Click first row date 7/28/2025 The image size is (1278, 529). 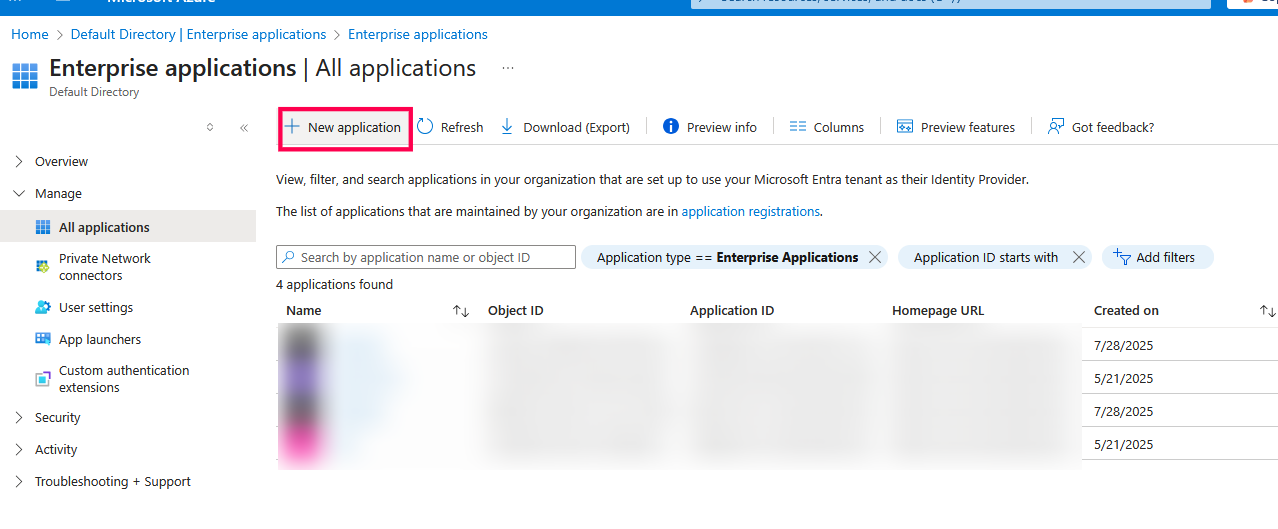pyautogui.click(x=1124, y=346)
